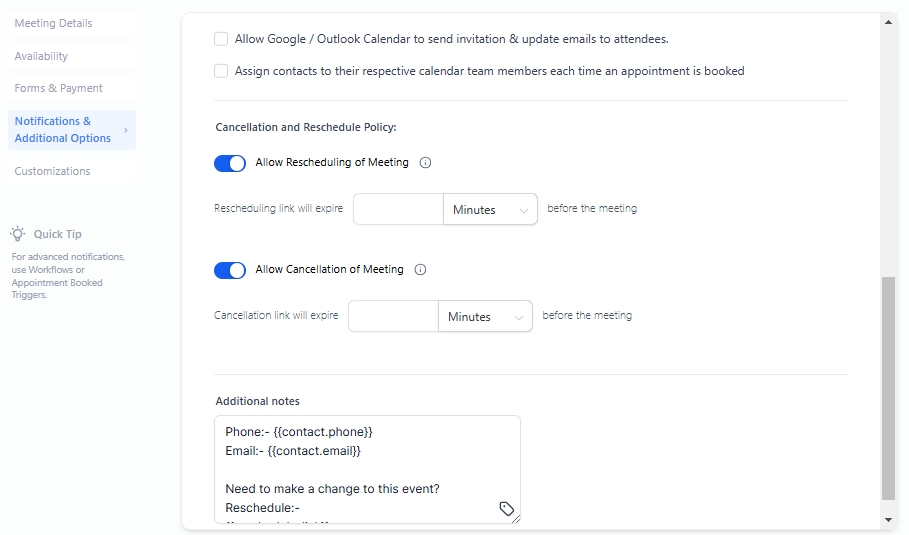Enable Google / Outlook Calendar invitation emails checkbox
This screenshot has height=535, width=909.
coord(221,39)
